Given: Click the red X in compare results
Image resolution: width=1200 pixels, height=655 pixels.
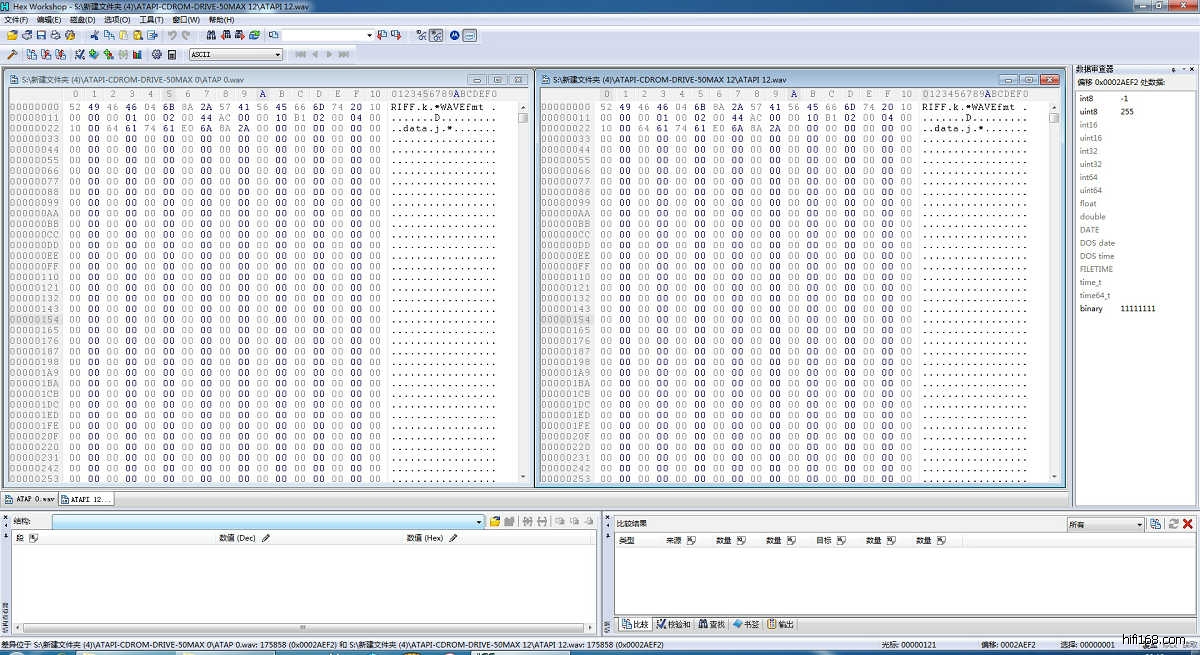Looking at the screenshot, I should [1188, 523].
